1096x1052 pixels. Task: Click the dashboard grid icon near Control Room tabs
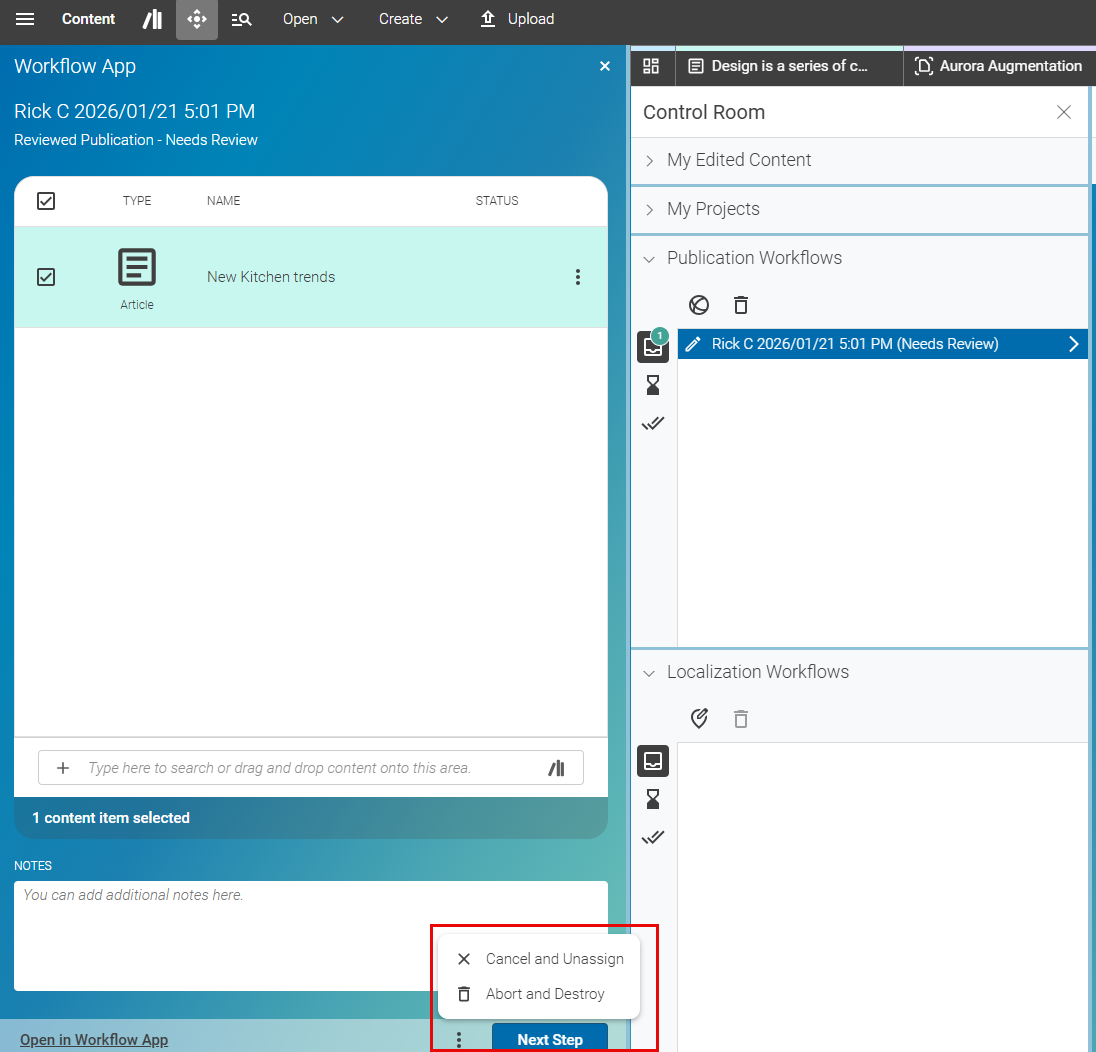(652, 67)
